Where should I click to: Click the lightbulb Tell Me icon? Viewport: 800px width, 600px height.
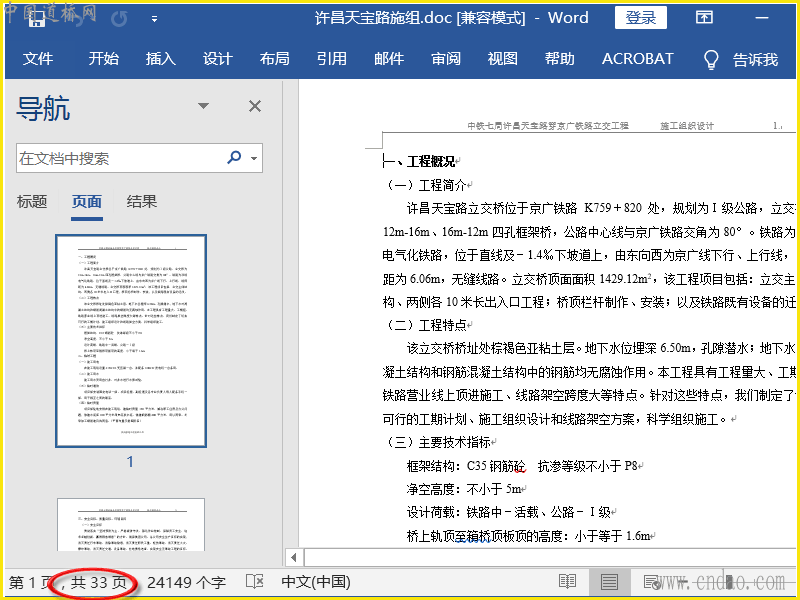click(711, 59)
